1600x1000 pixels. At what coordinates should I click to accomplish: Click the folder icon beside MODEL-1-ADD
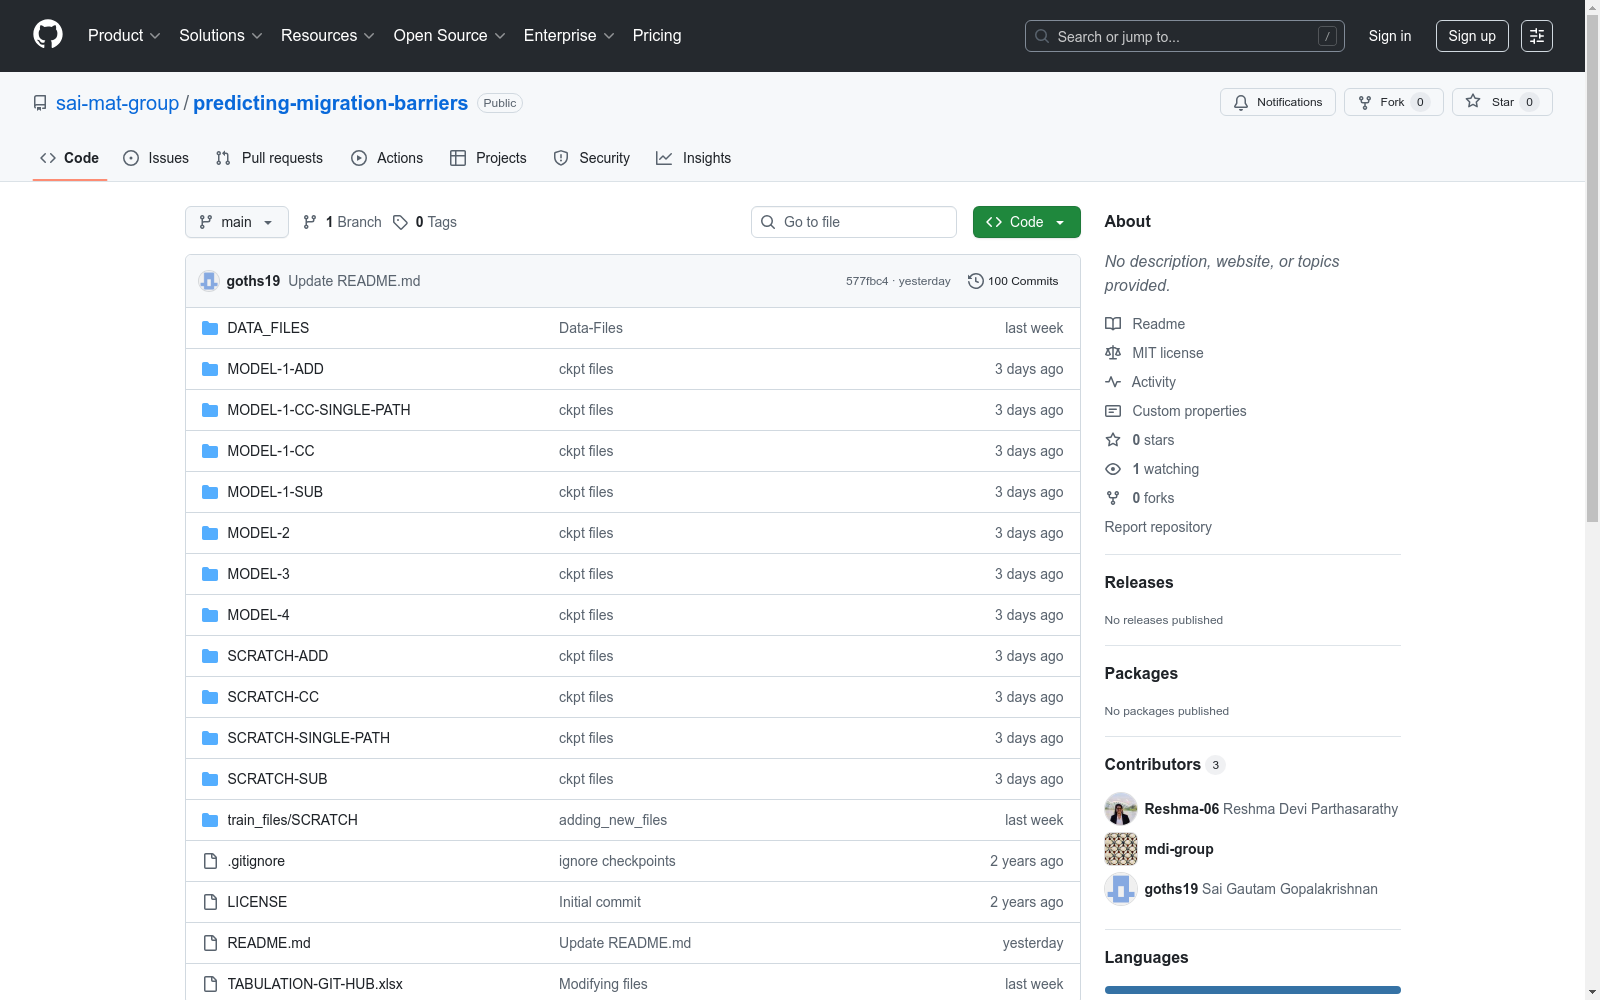pos(210,369)
